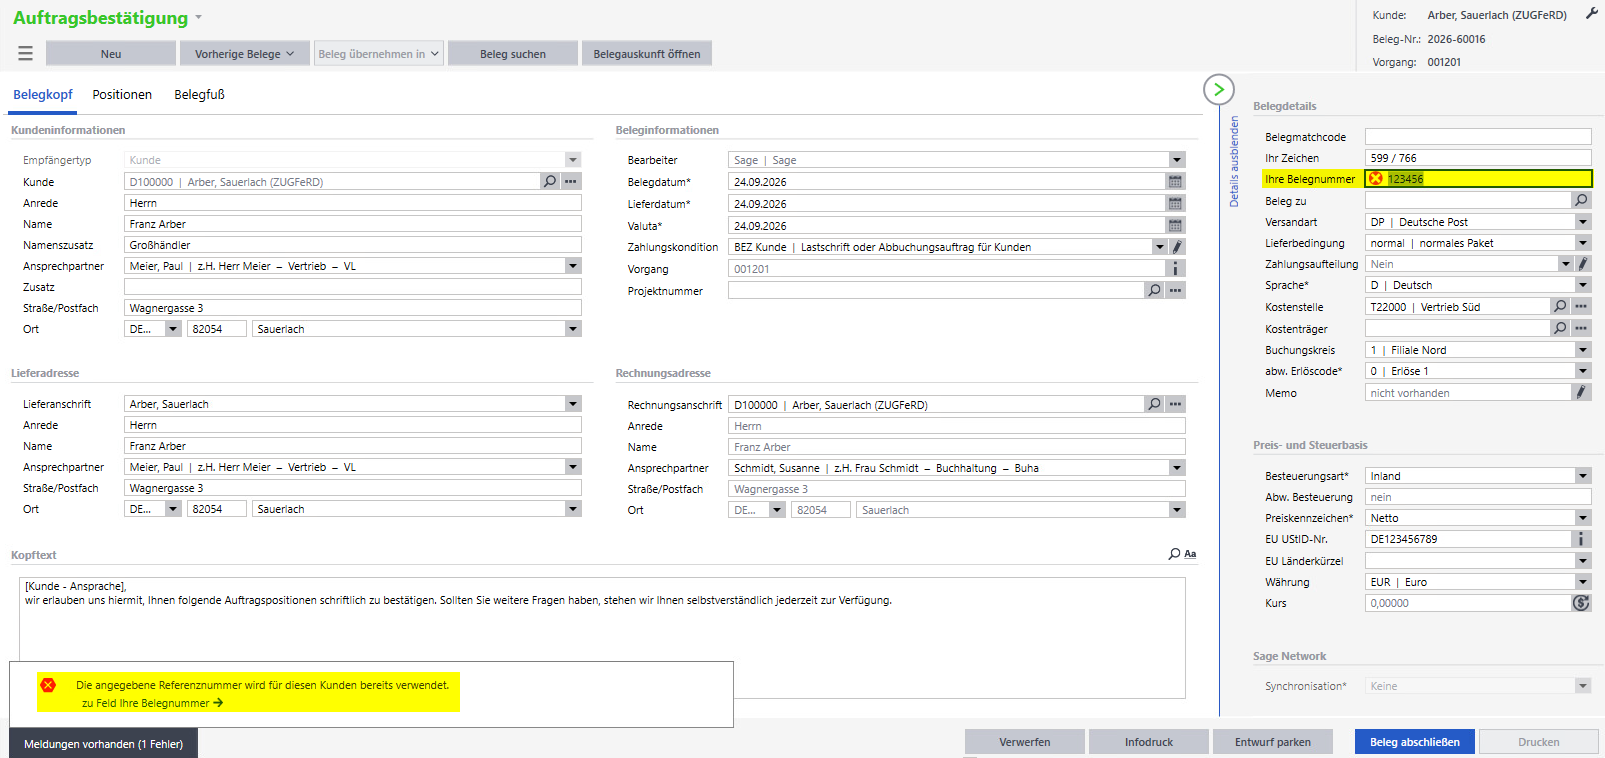Screen dimensions: 1605x758
Task: Show Vorgang info icon
Action: click(1176, 269)
